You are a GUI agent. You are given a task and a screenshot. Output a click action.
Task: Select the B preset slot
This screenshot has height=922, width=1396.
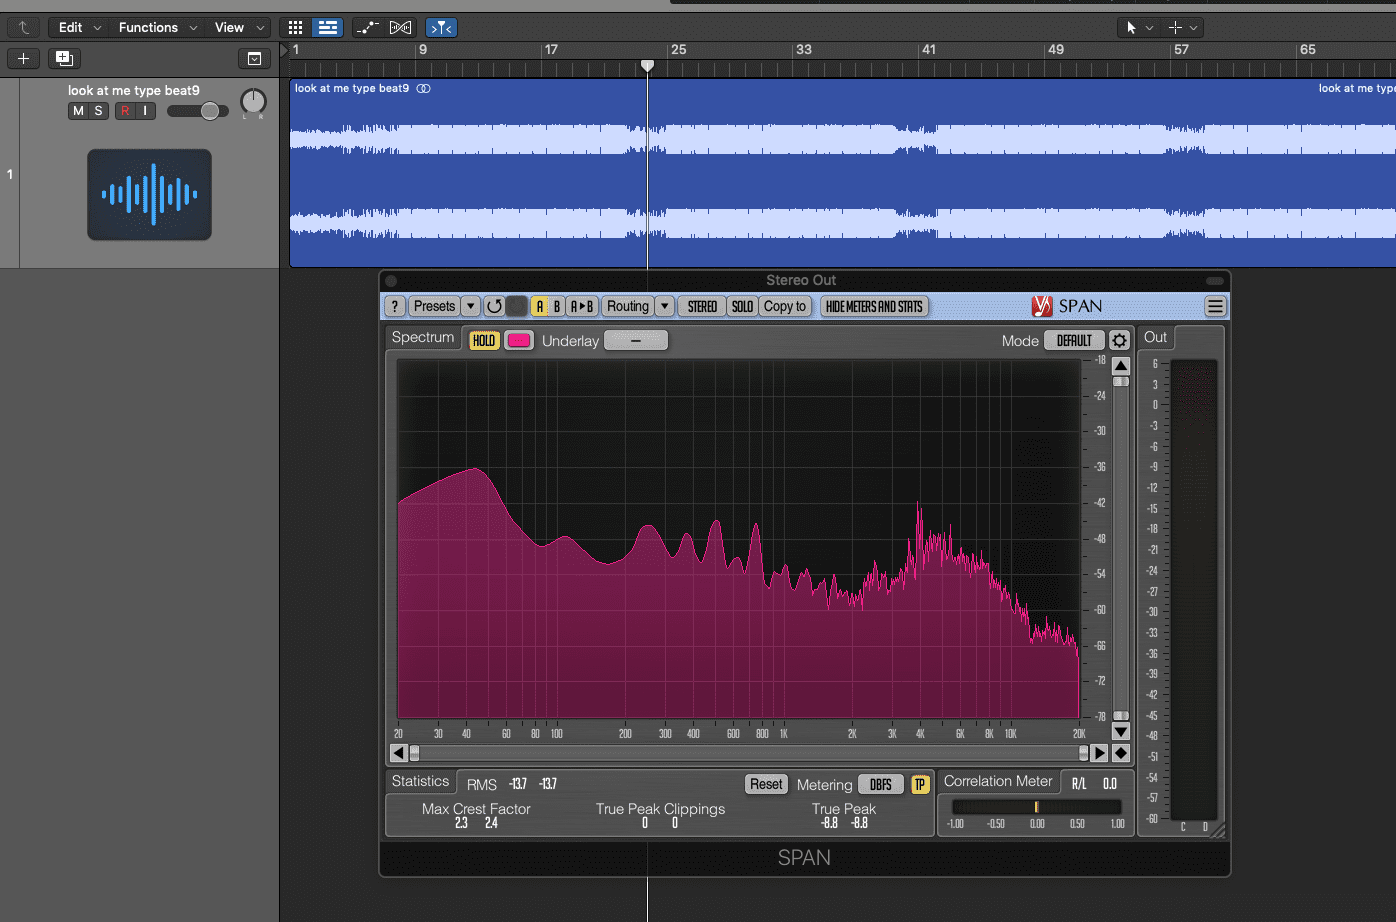[557, 306]
